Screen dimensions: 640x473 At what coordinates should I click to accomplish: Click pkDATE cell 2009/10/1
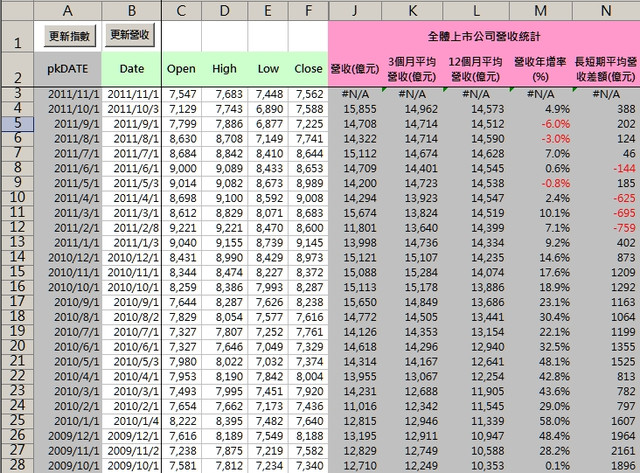[68, 466]
